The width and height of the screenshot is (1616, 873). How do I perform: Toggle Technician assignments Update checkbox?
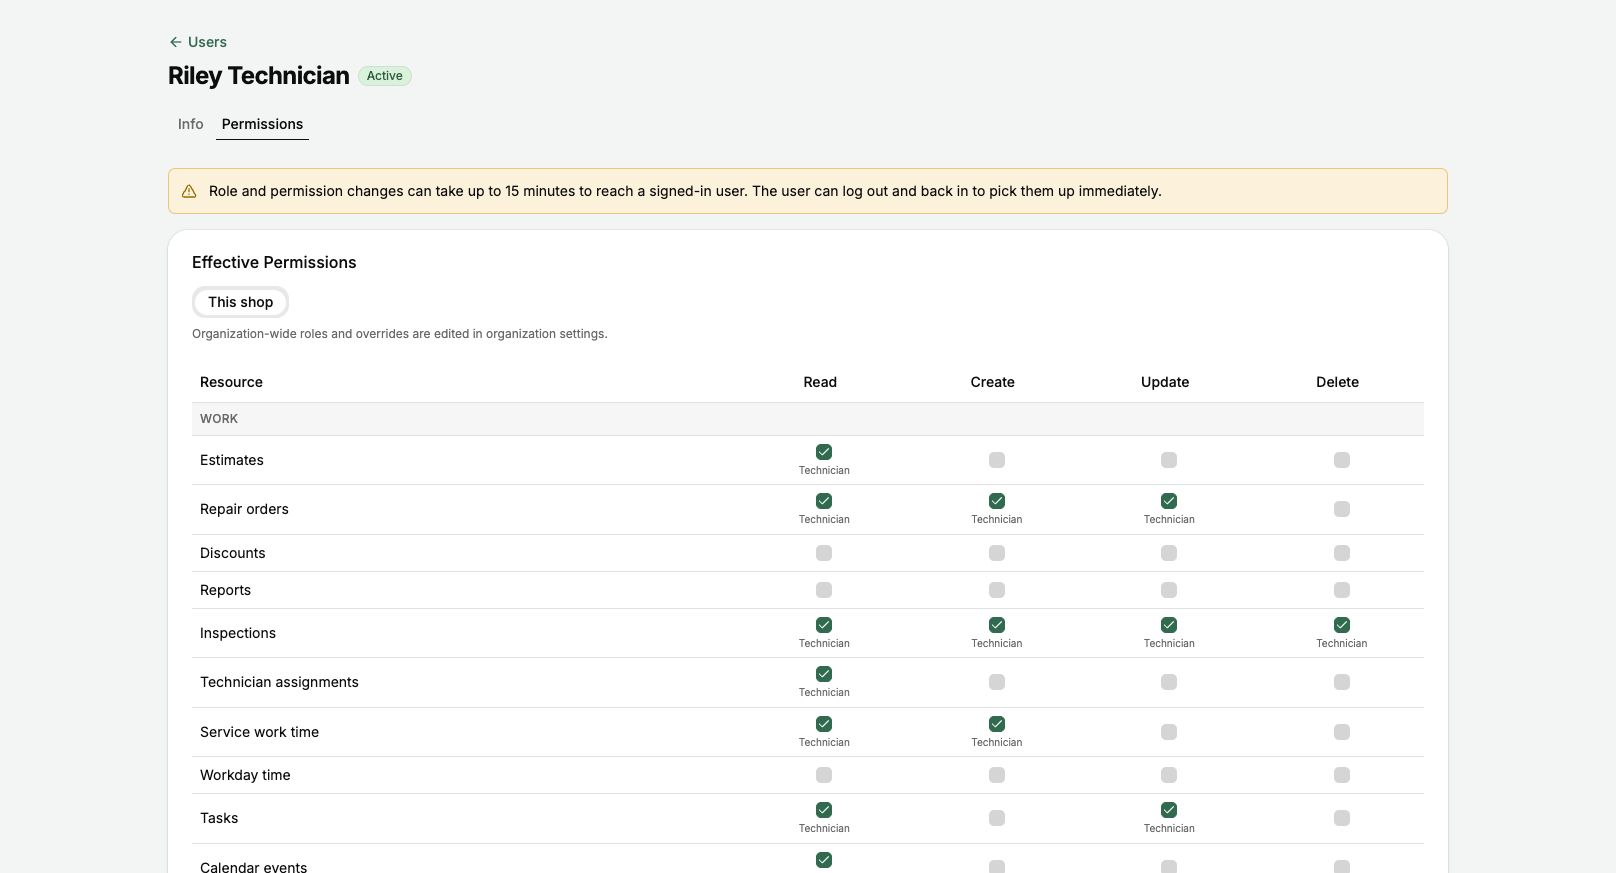pos(1169,682)
